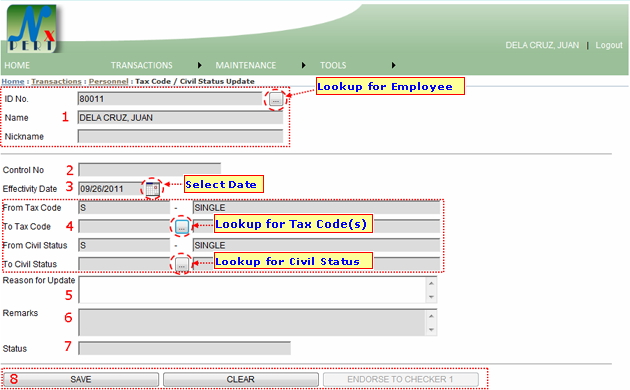Click the SAVE button

click(81, 380)
